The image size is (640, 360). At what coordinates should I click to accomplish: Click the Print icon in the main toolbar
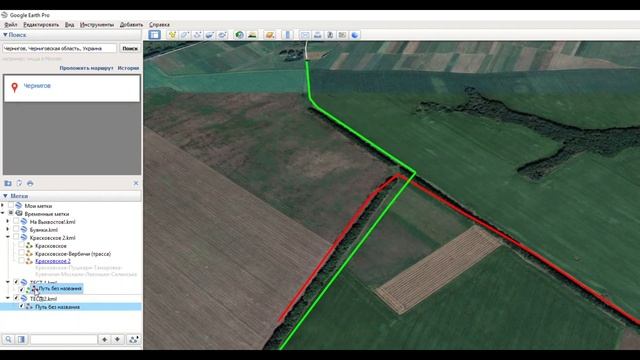(318, 35)
